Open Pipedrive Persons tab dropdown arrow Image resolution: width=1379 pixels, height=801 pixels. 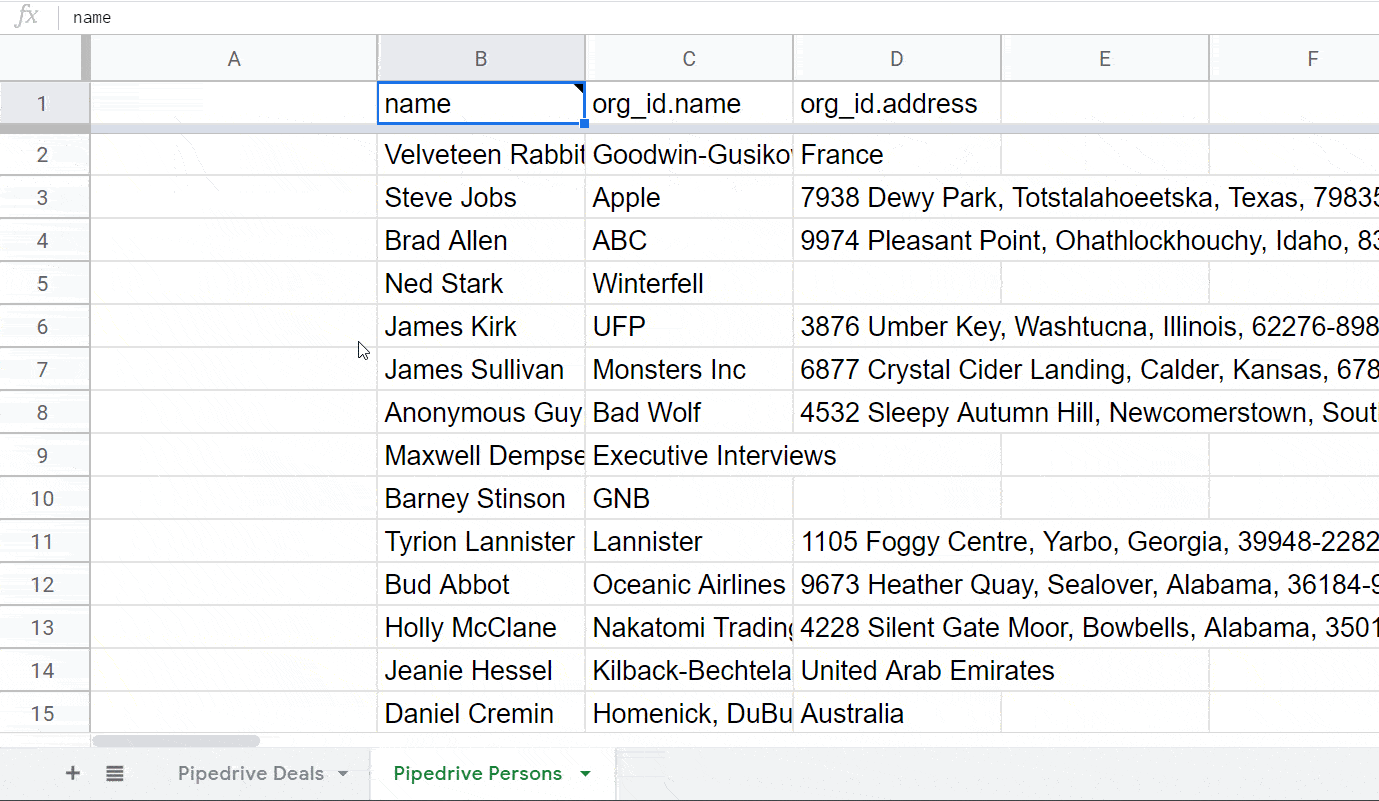[585, 774]
